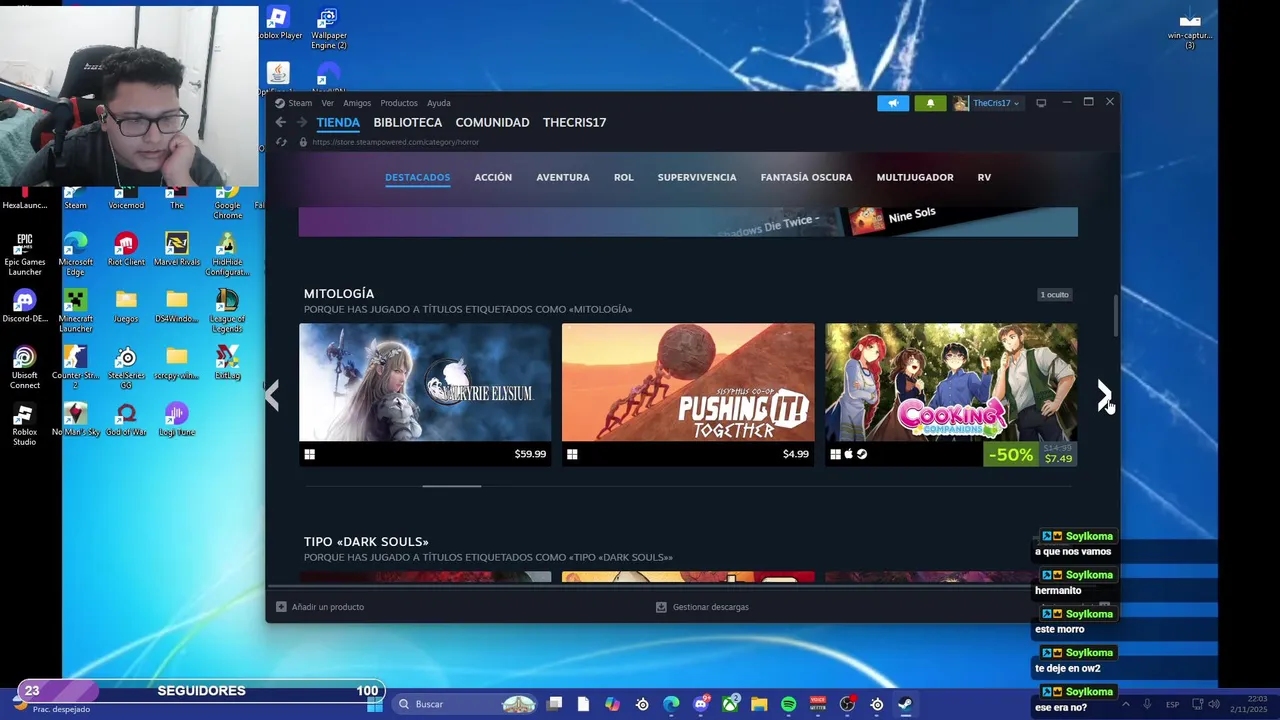Switch to the COMUNIDAD tab
This screenshot has width=1280, height=720.
pyautogui.click(x=492, y=122)
